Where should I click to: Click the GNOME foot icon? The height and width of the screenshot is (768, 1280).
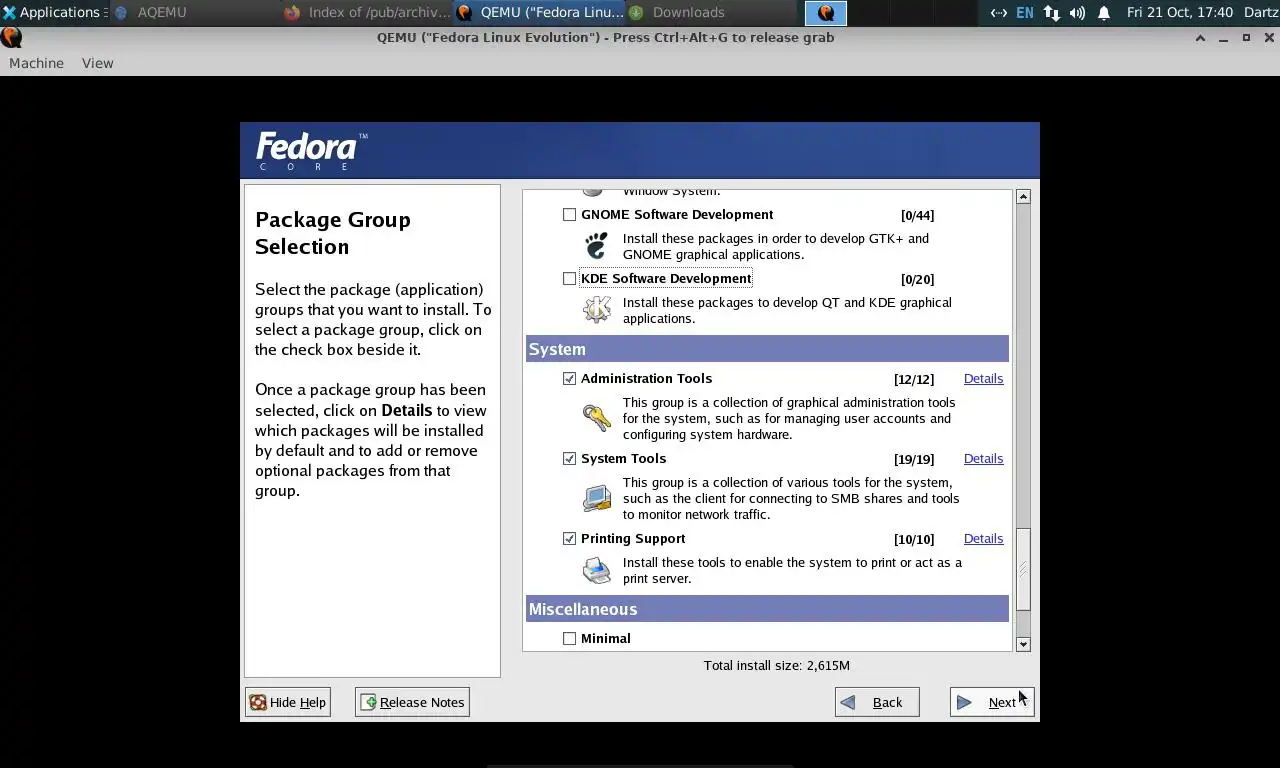coord(596,246)
